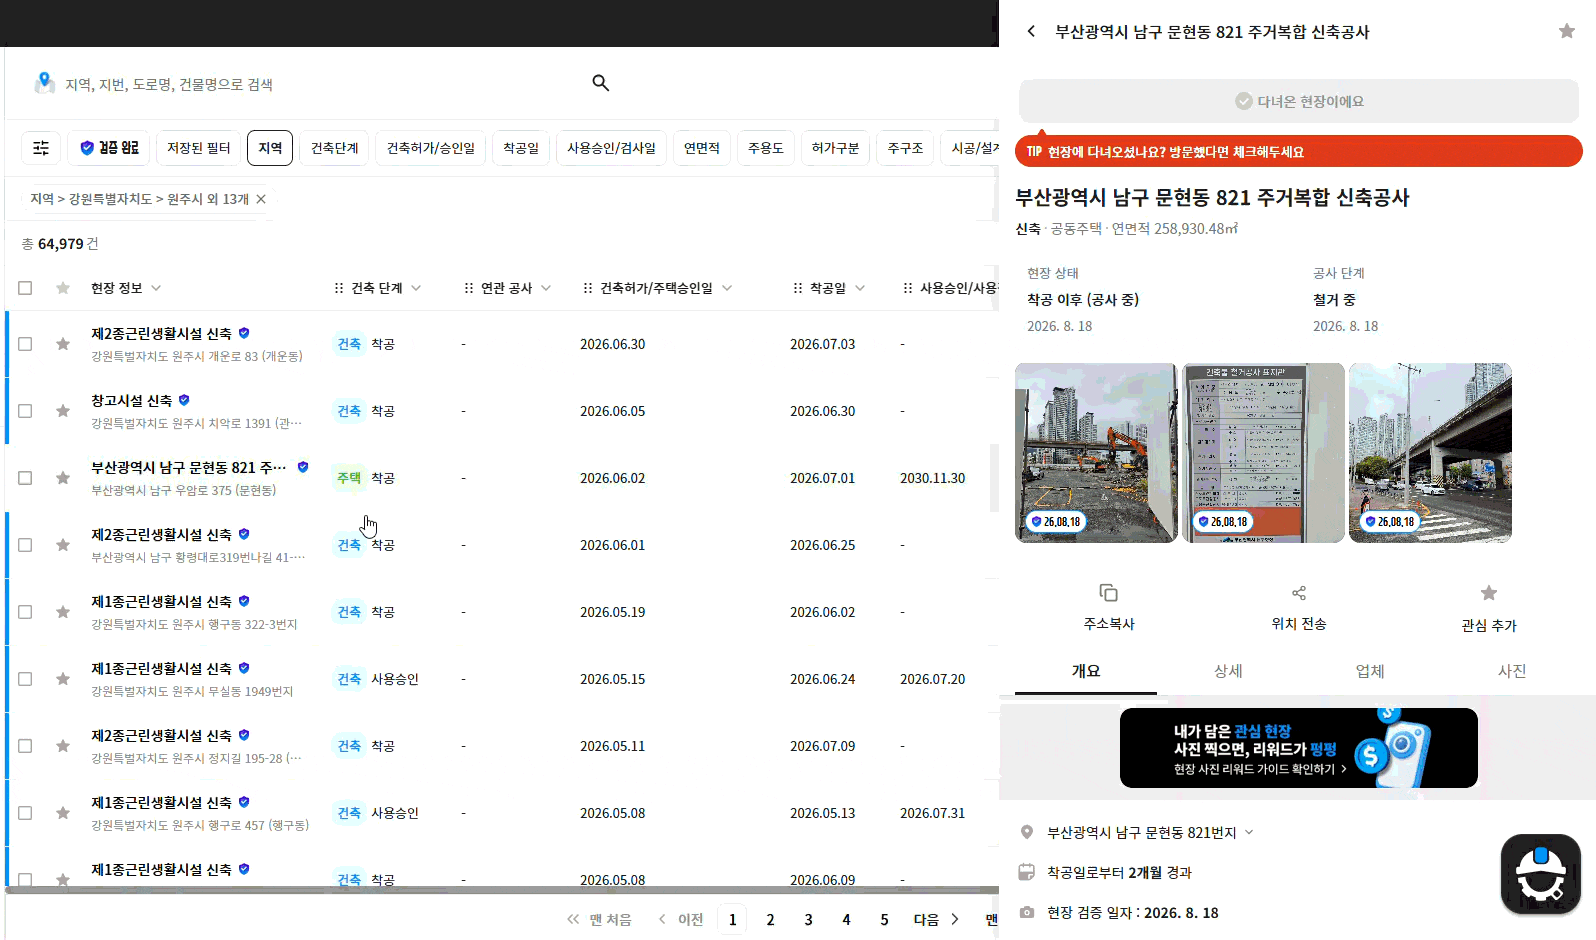Open the helmet chatbot assistant icon

1541,874
